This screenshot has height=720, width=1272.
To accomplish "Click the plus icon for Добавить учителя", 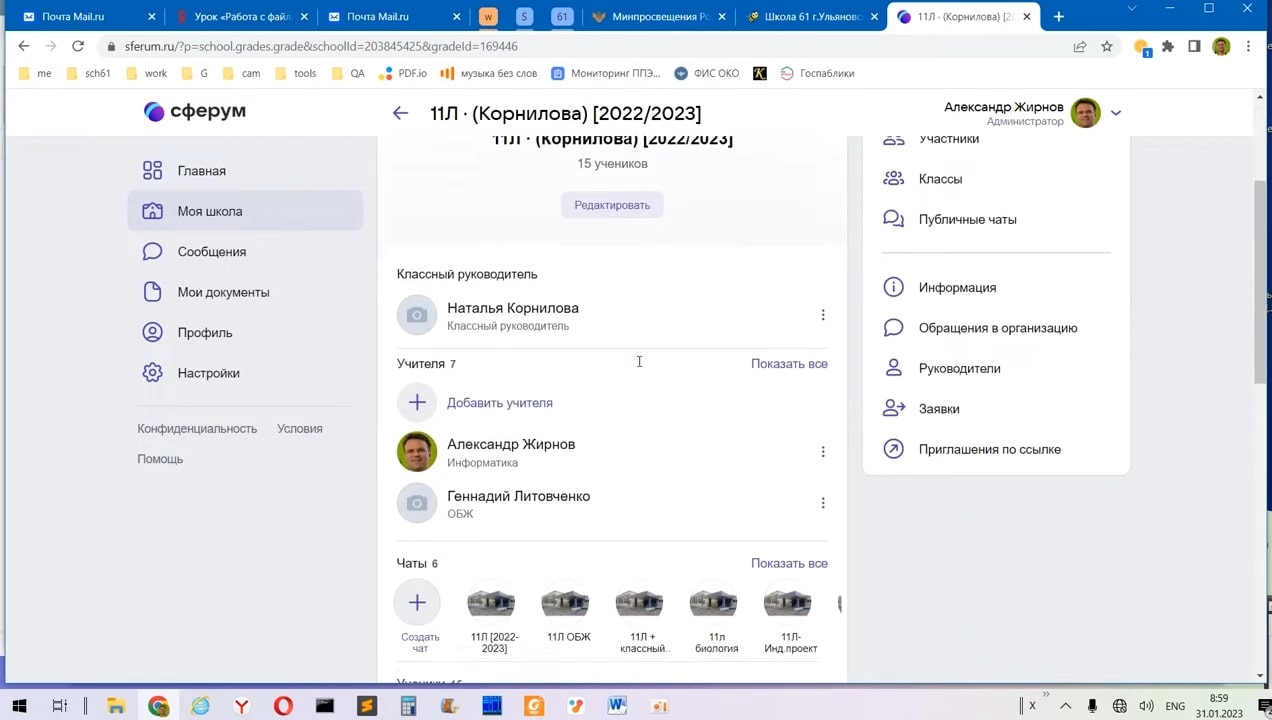I will [417, 403].
